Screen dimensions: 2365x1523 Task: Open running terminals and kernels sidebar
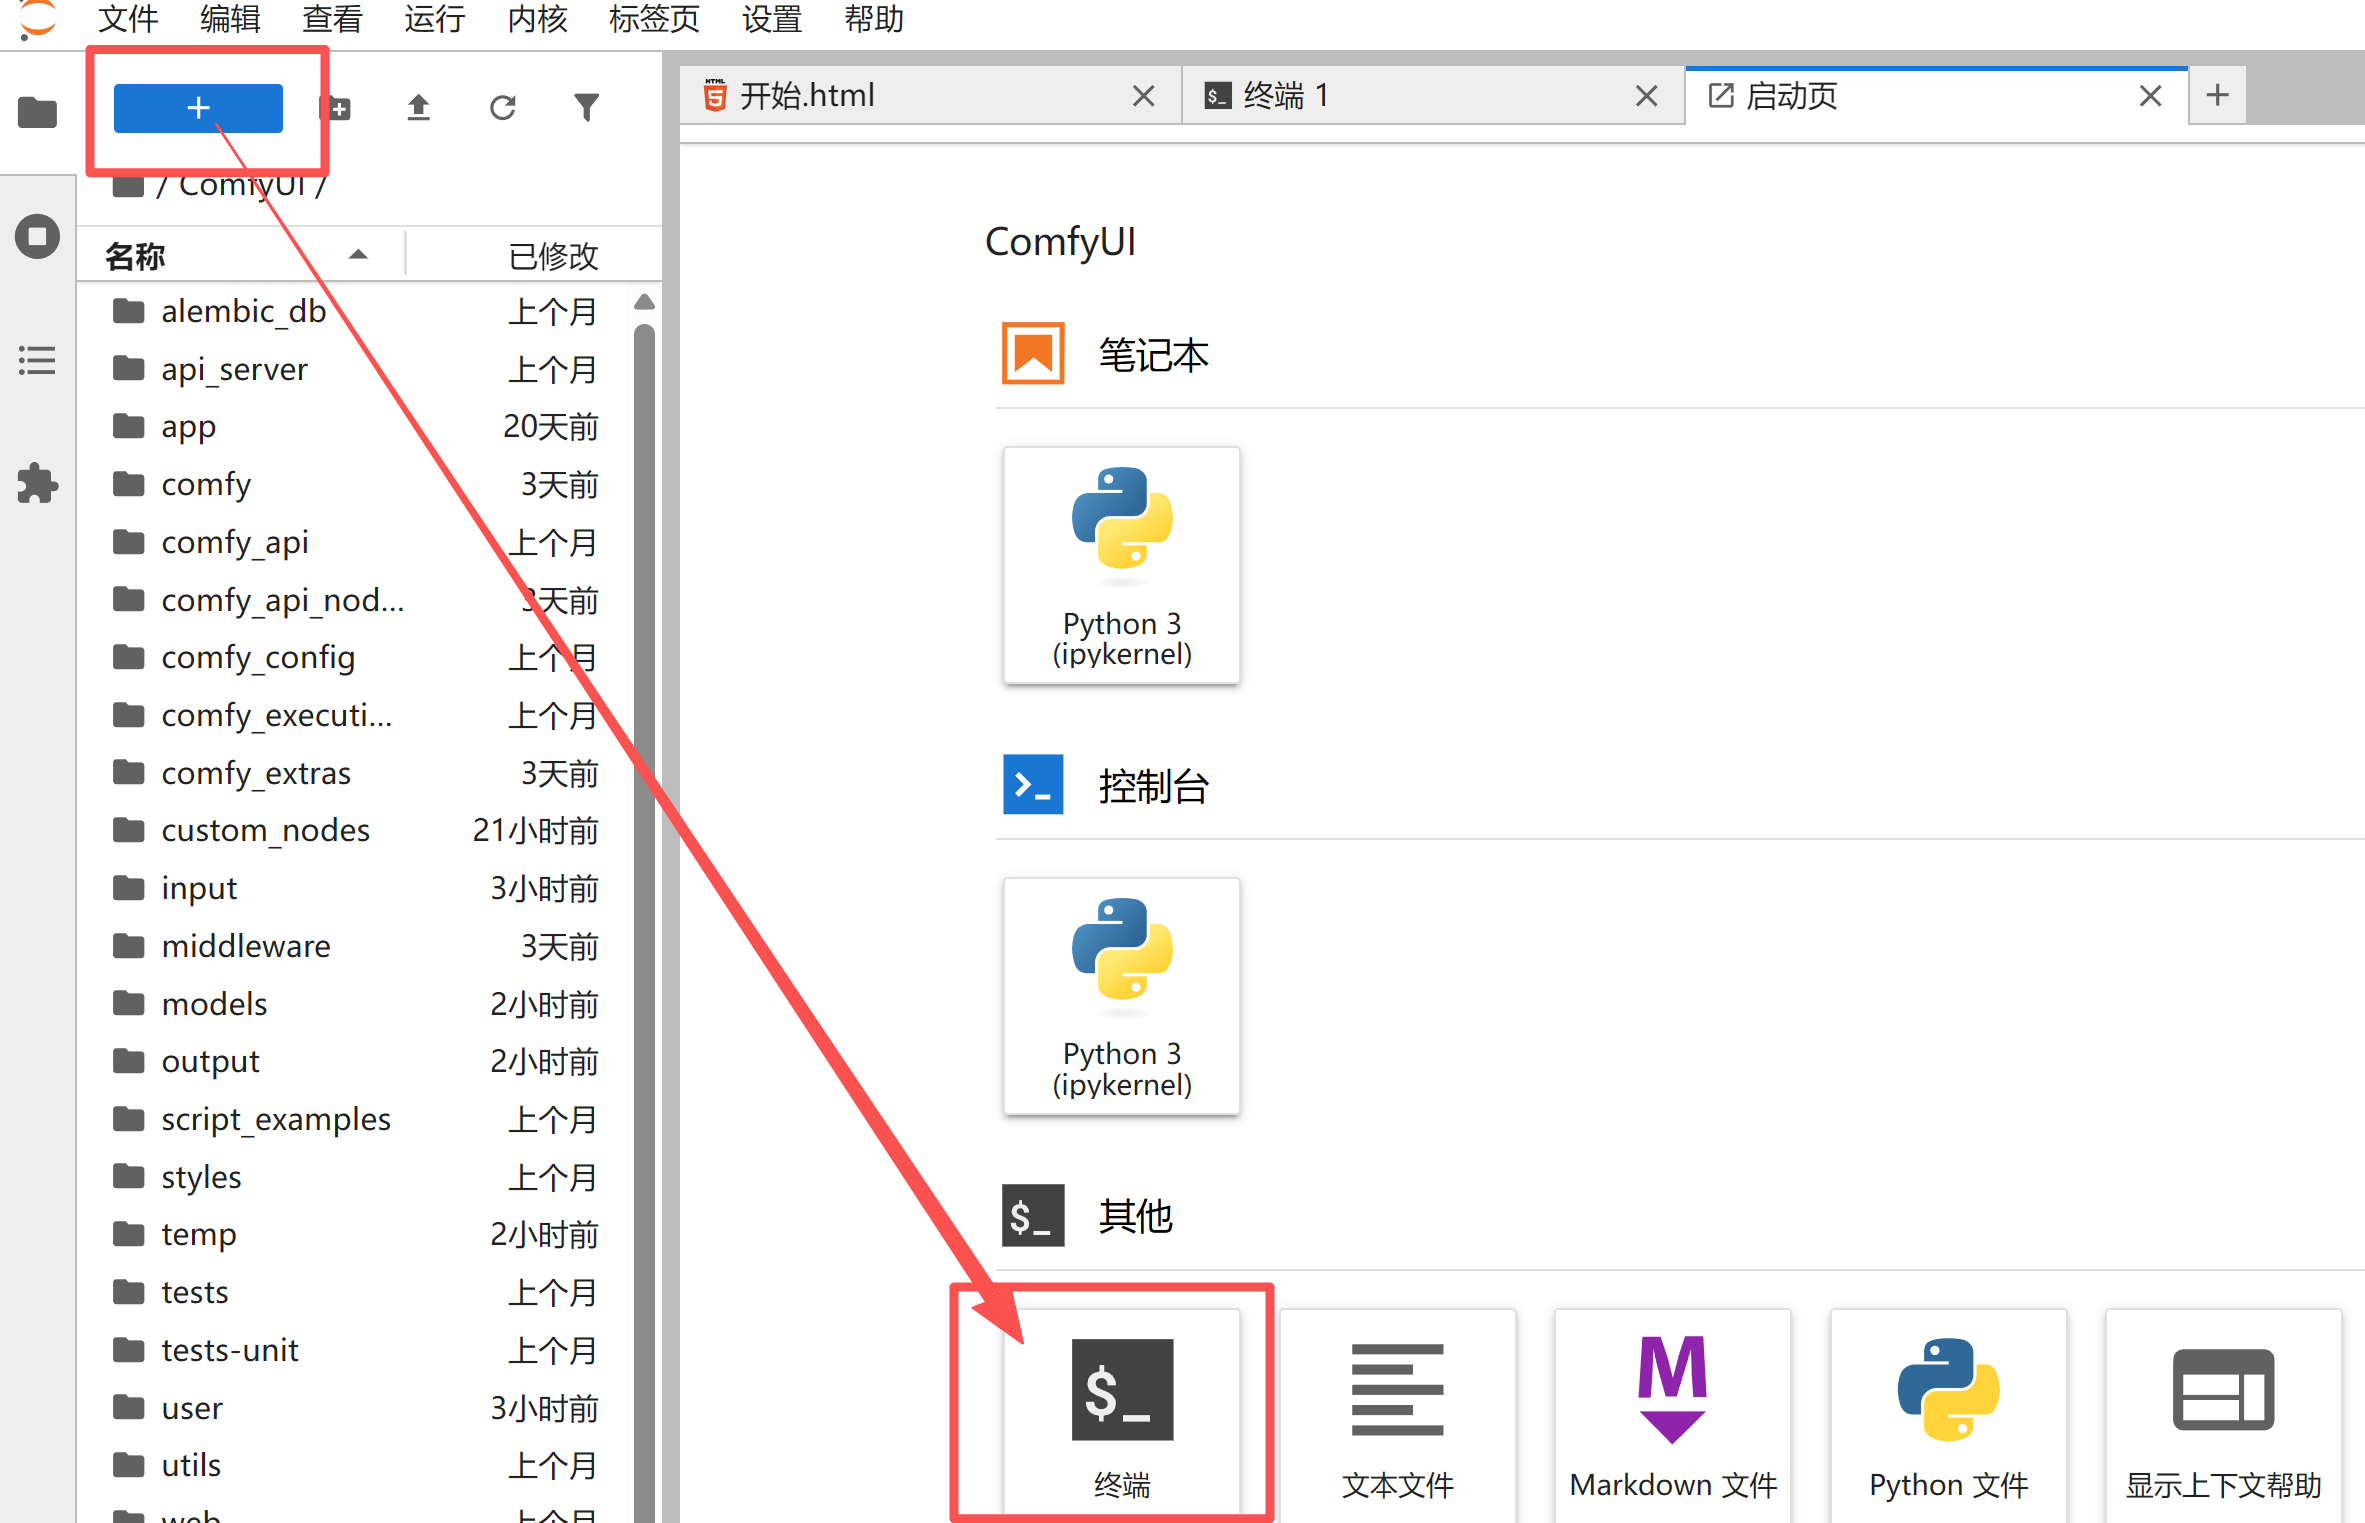coord(37,237)
